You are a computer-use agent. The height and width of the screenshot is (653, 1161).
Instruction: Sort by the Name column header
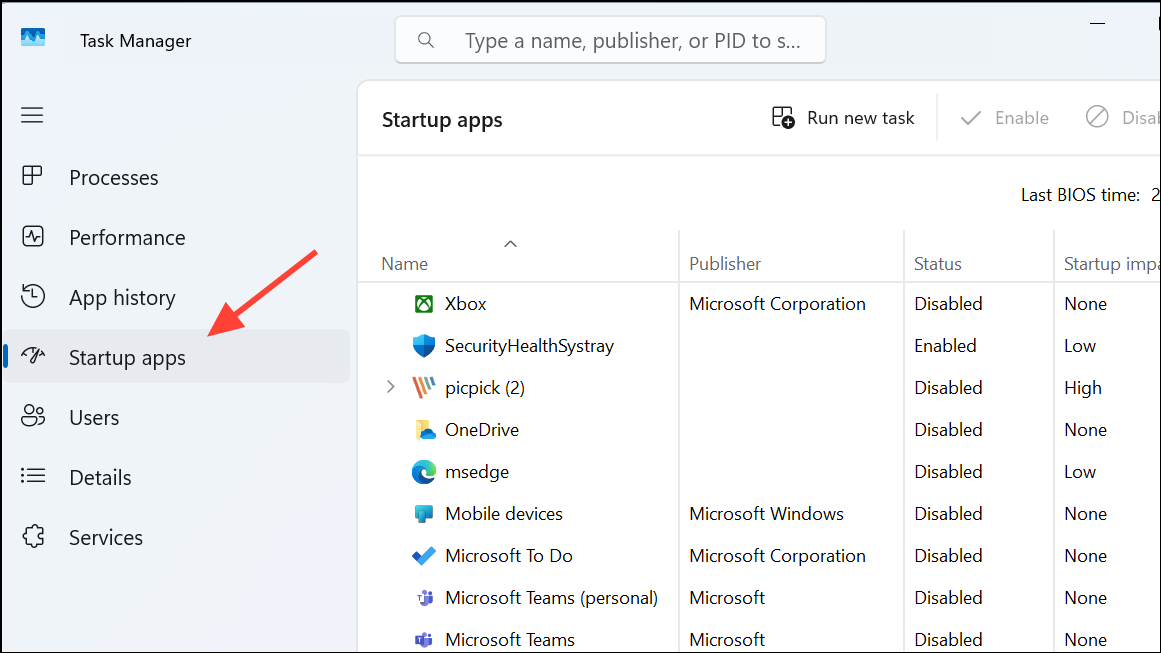[404, 264]
